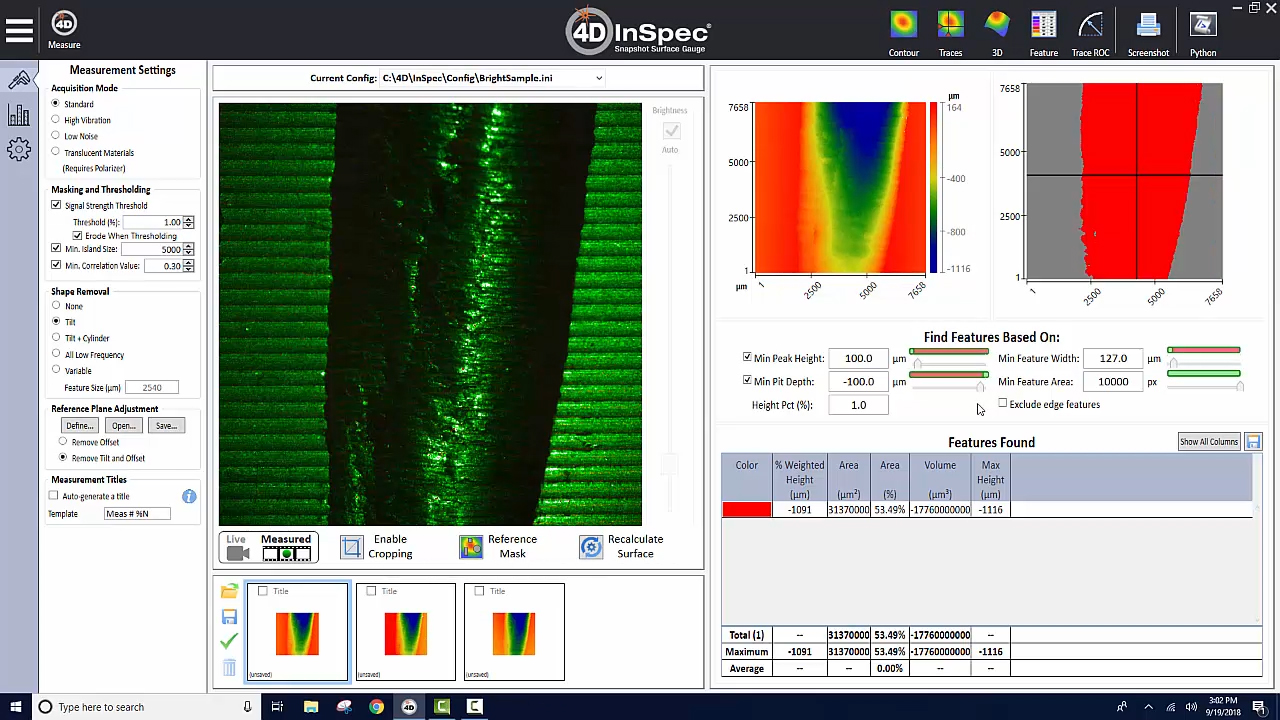Select Tilt + Cylinder shape removal
Viewport: 1280px width, 720px height.
pyautogui.click(x=56, y=338)
